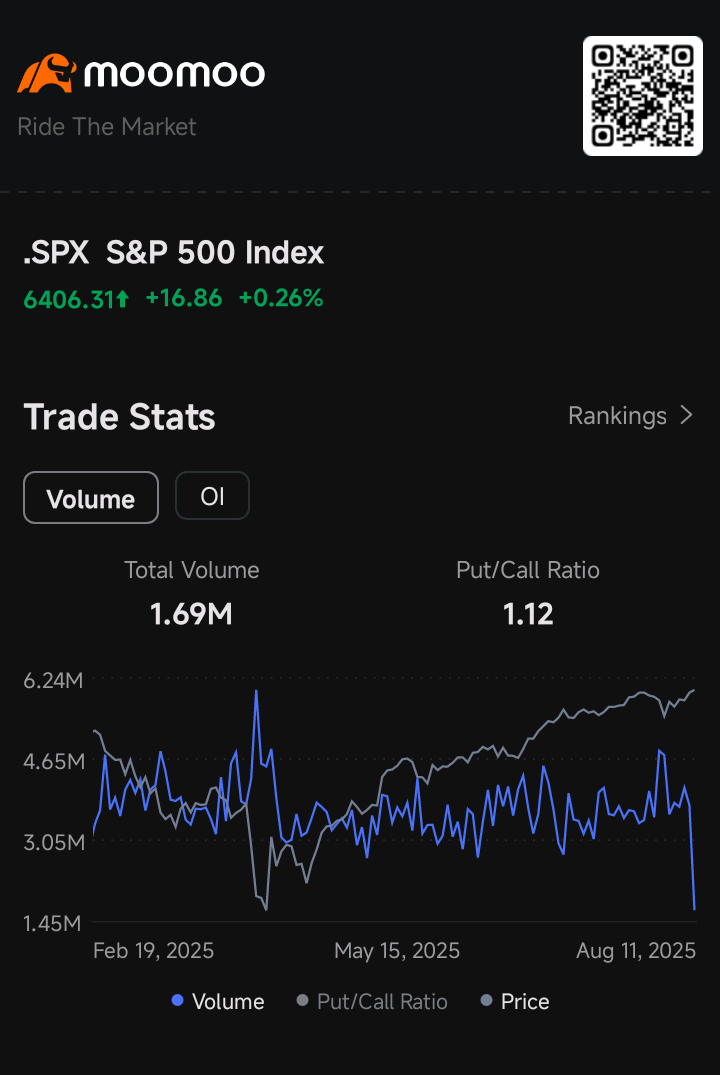720x1075 pixels.
Task: Click the Aug 11, 2025 date marker
Action: [x=636, y=951]
